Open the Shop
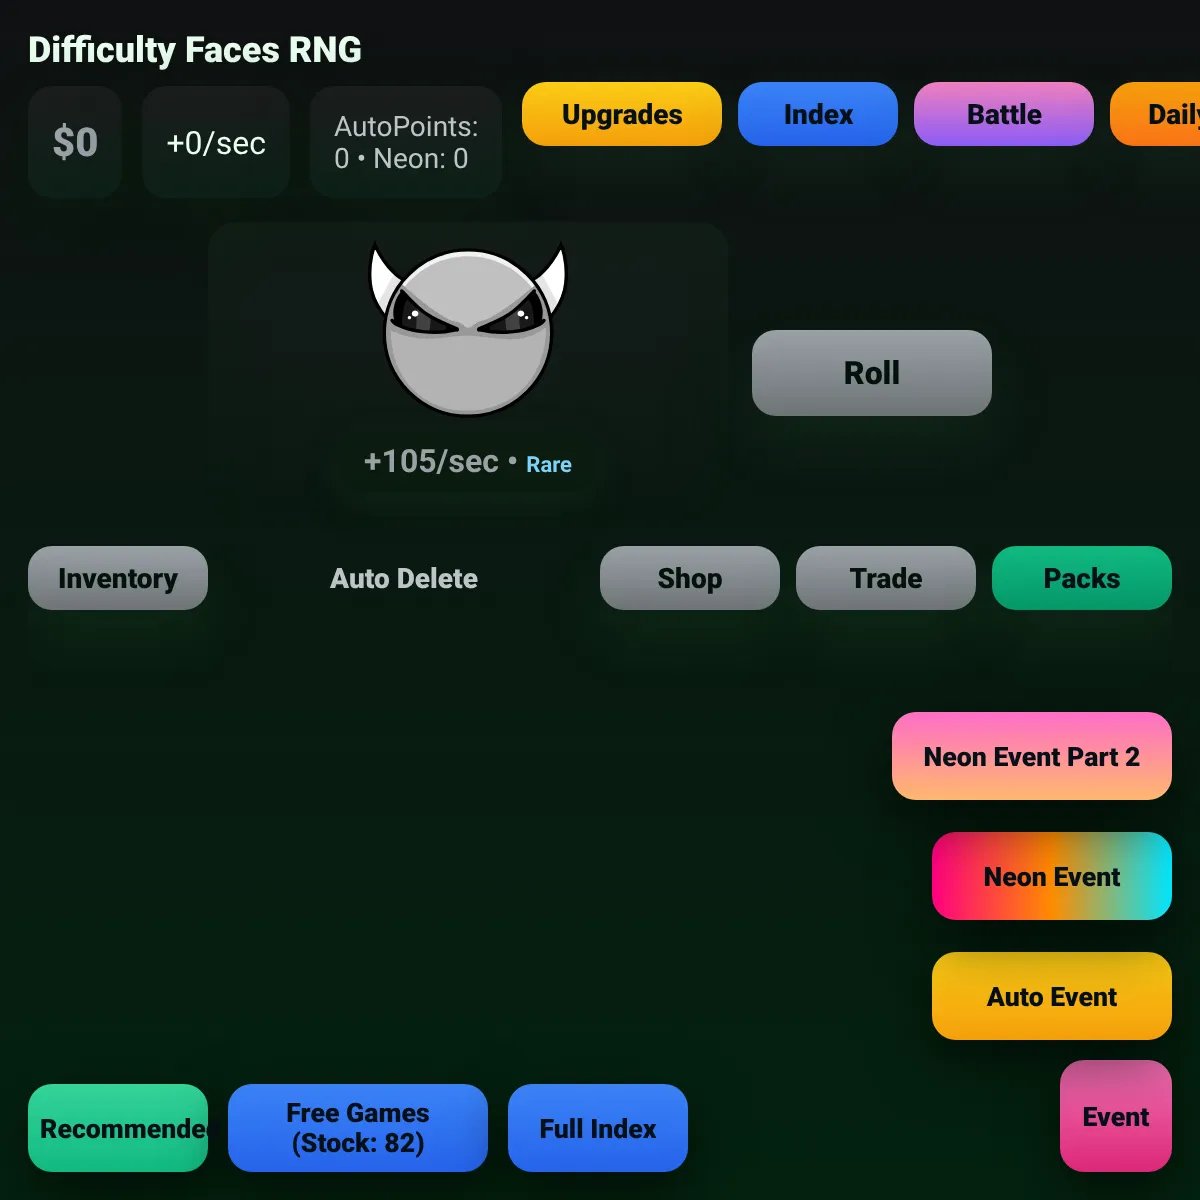The width and height of the screenshot is (1200, 1200). click(690, 578)
